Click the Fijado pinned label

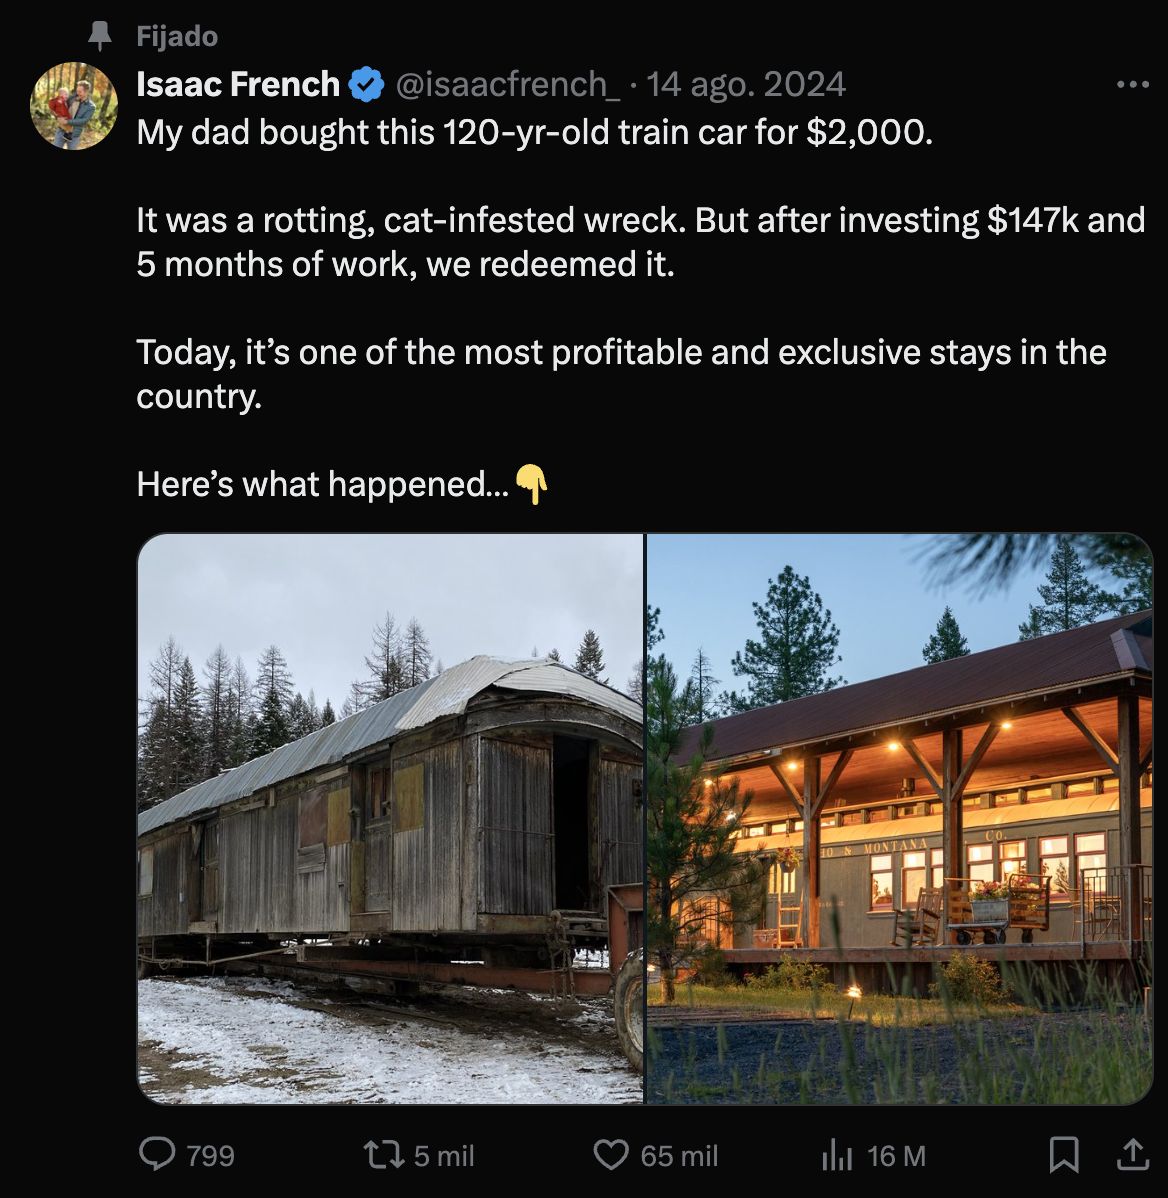[177, 36]
